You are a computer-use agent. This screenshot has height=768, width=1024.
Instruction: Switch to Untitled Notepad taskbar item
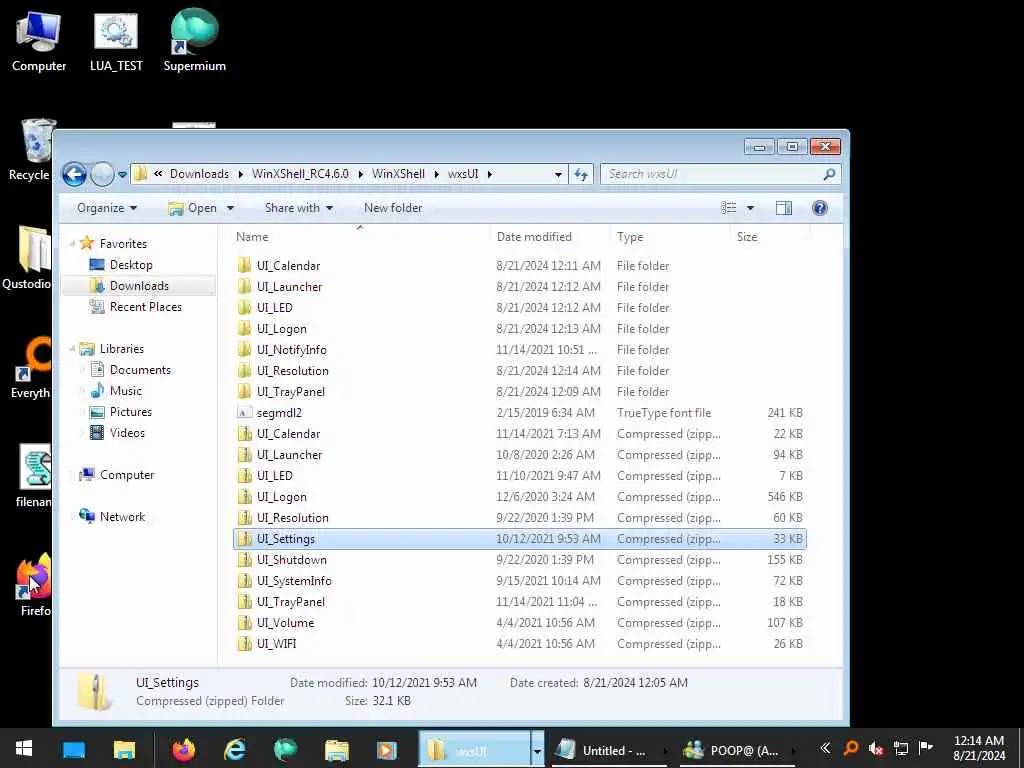pos(609,750)
